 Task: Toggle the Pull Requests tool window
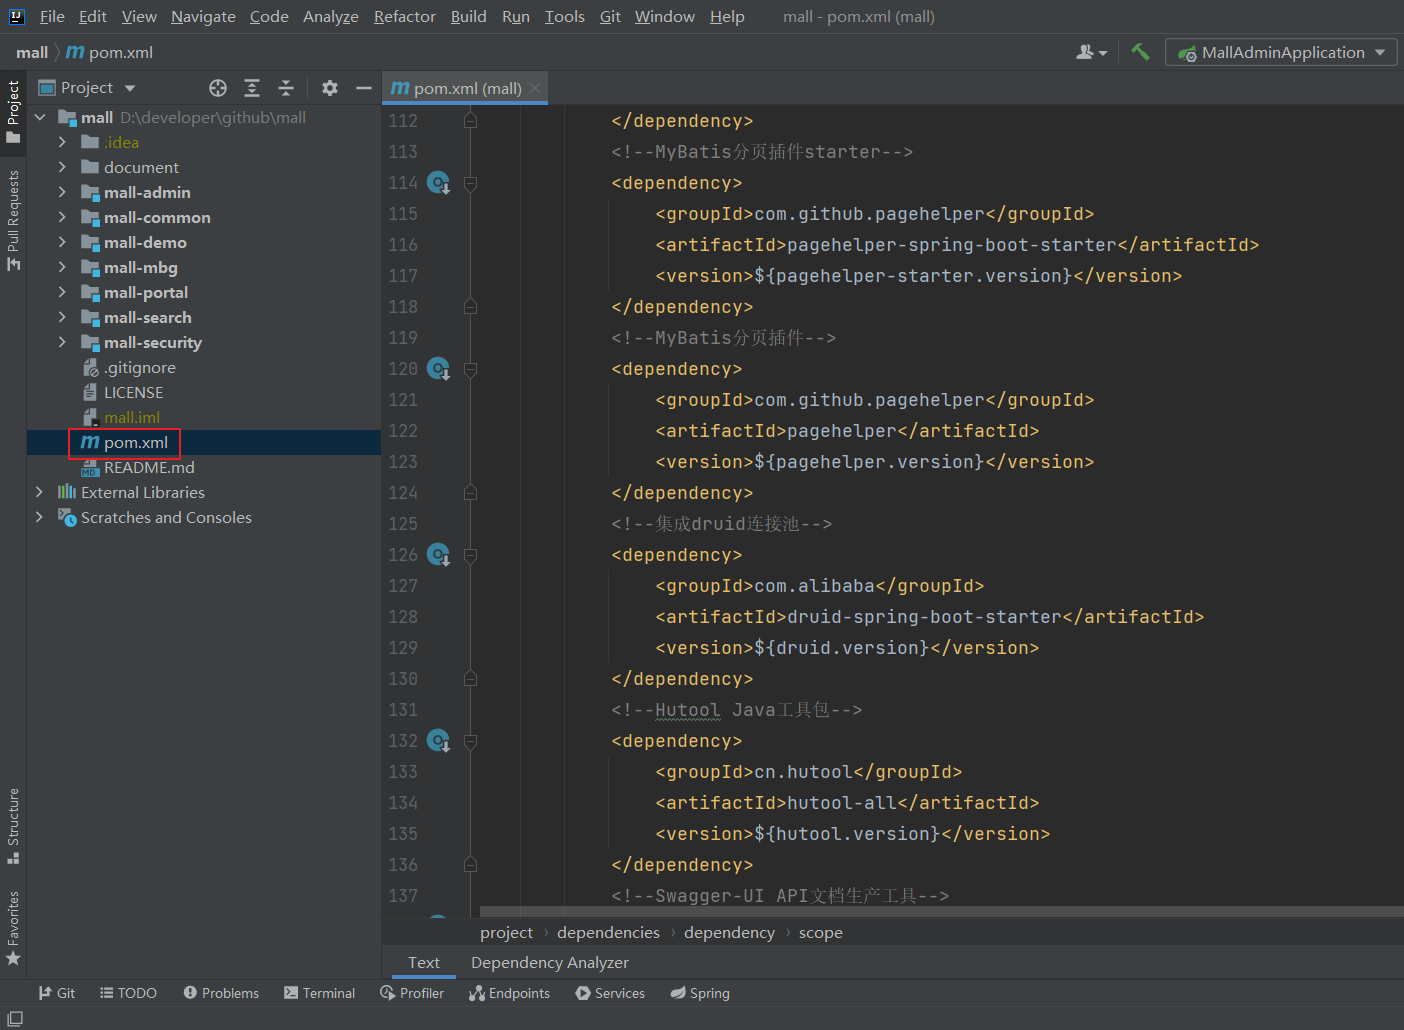pos(13,220)
